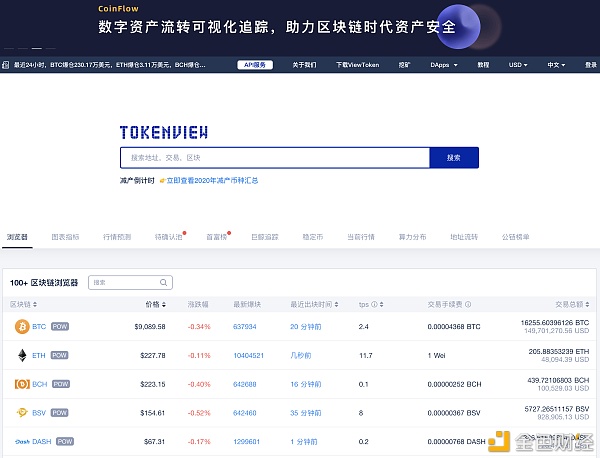
Task: Open the 待确认池 tab with the red dot
Action: pyautogui.click(x=169, y=237)
